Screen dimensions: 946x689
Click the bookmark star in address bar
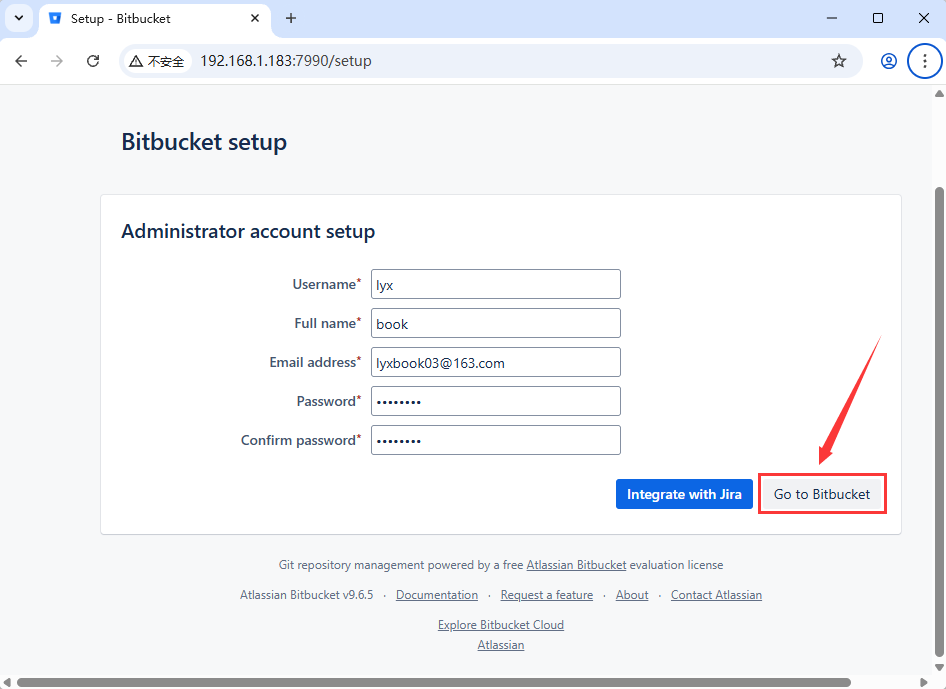click(x=839, y=60)
